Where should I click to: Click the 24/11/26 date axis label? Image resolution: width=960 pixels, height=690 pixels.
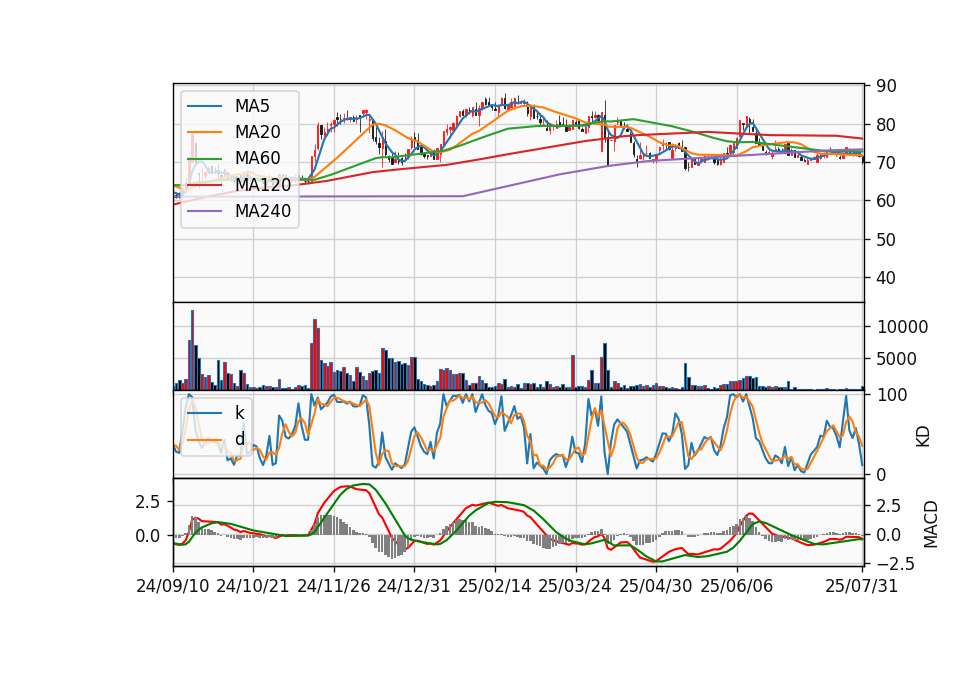334,586
